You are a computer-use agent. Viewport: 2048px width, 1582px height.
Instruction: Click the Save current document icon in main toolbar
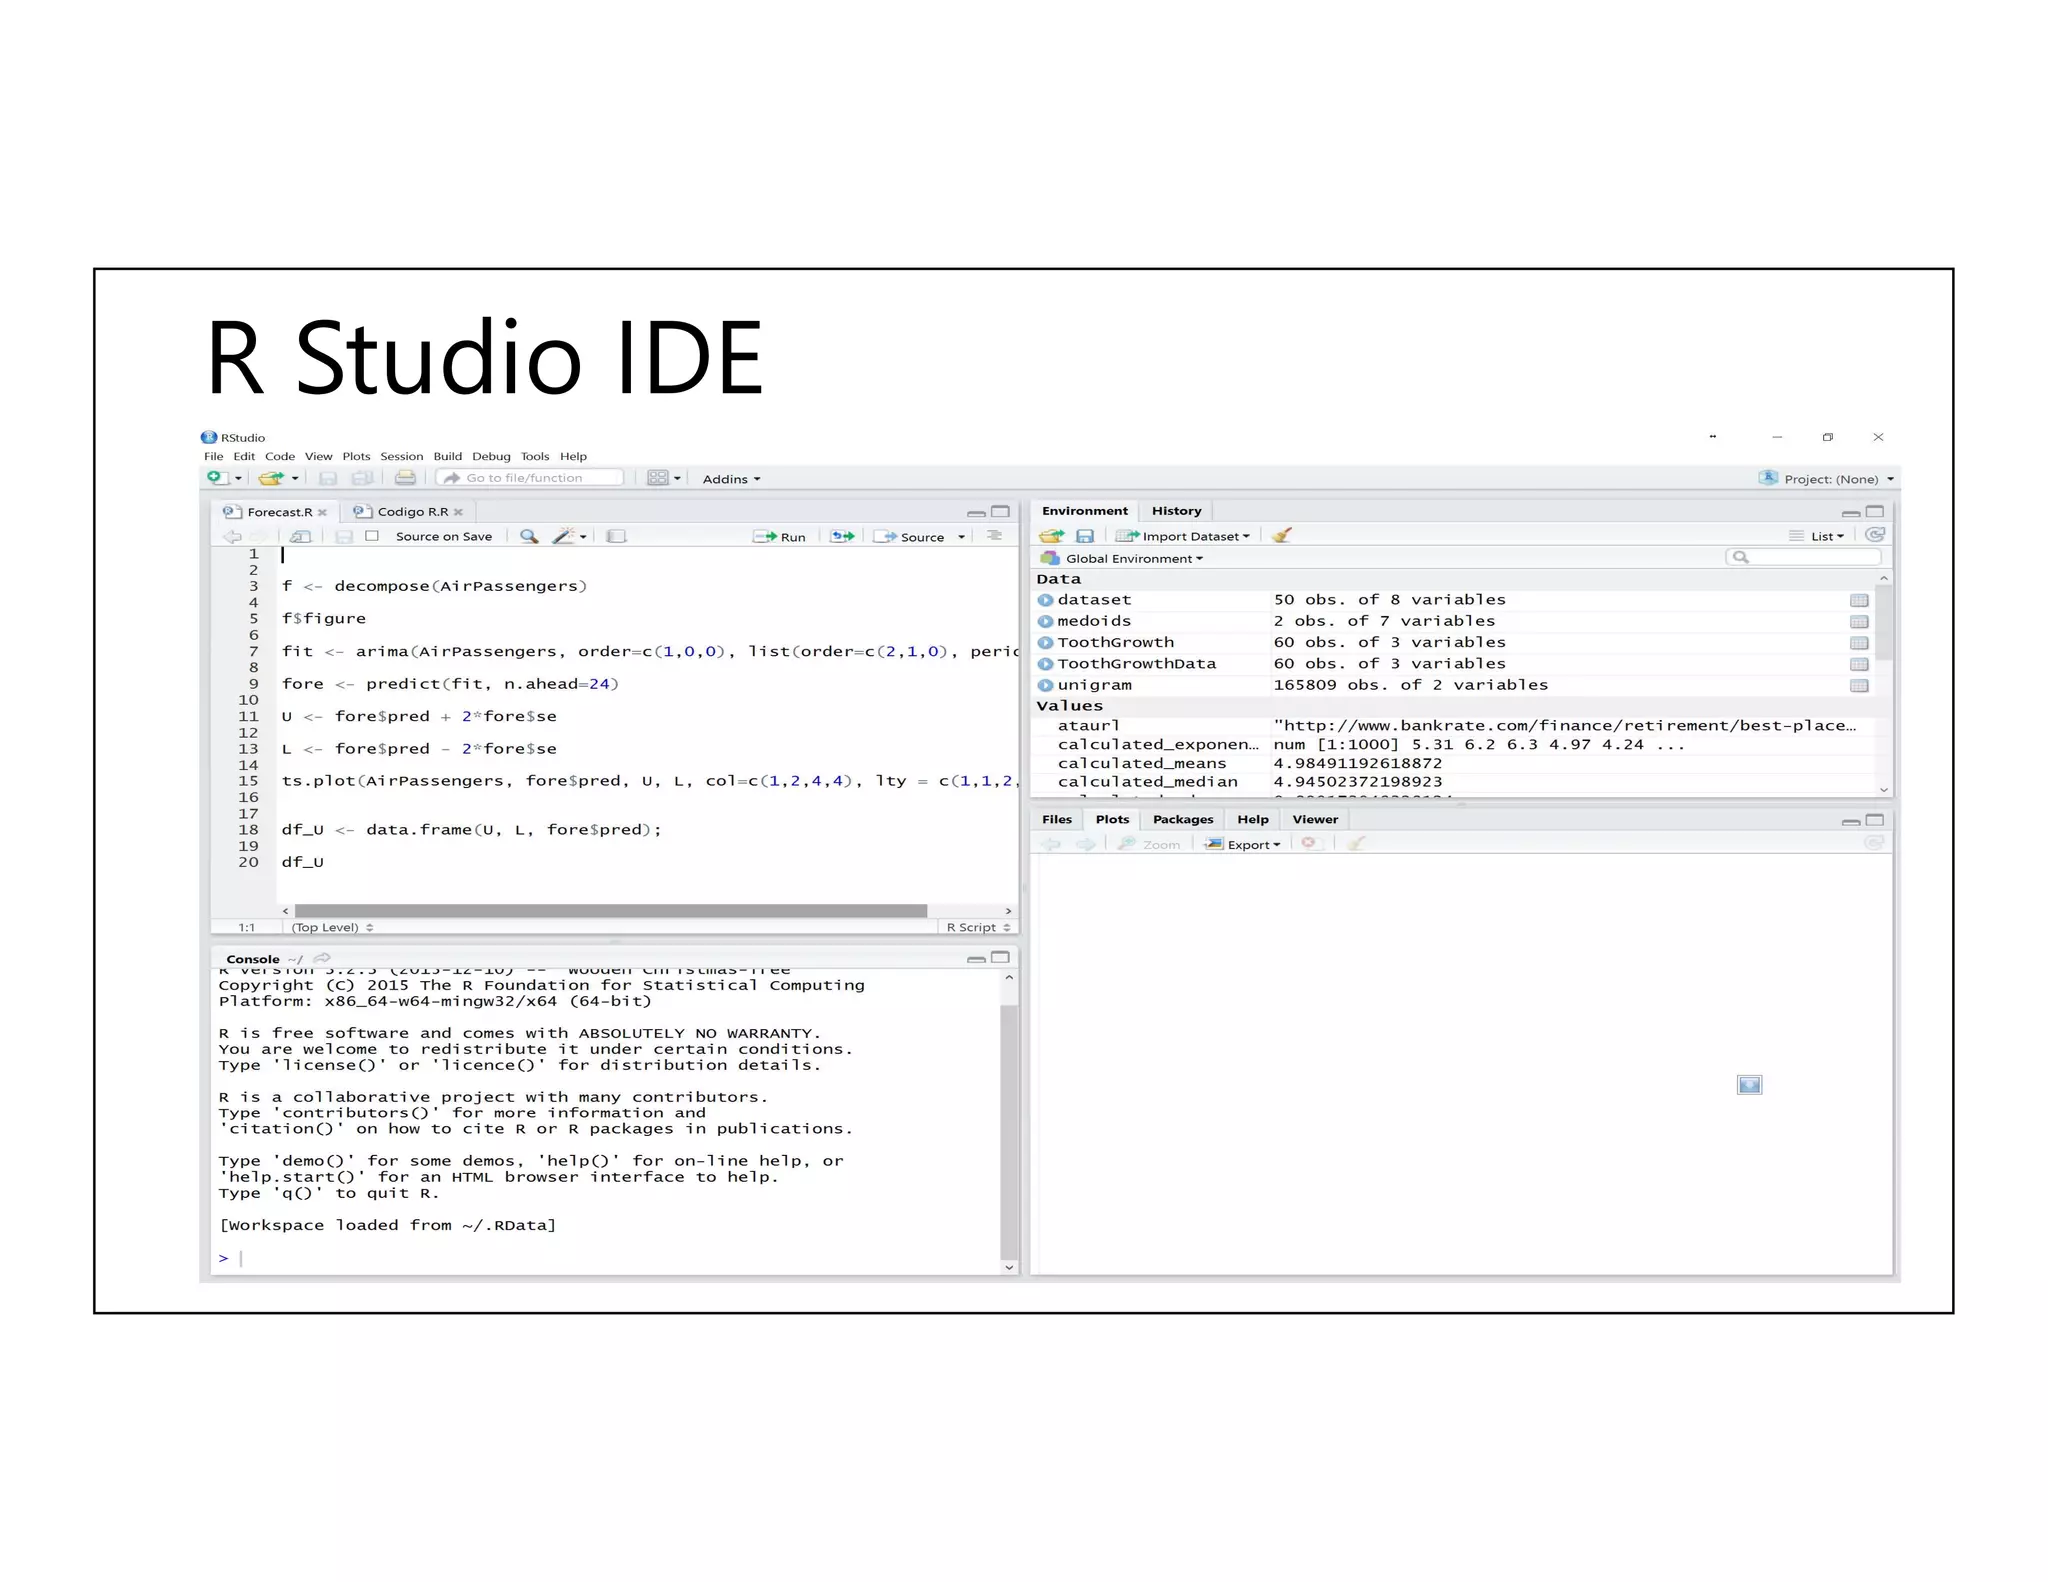click(x=328, y=478)
